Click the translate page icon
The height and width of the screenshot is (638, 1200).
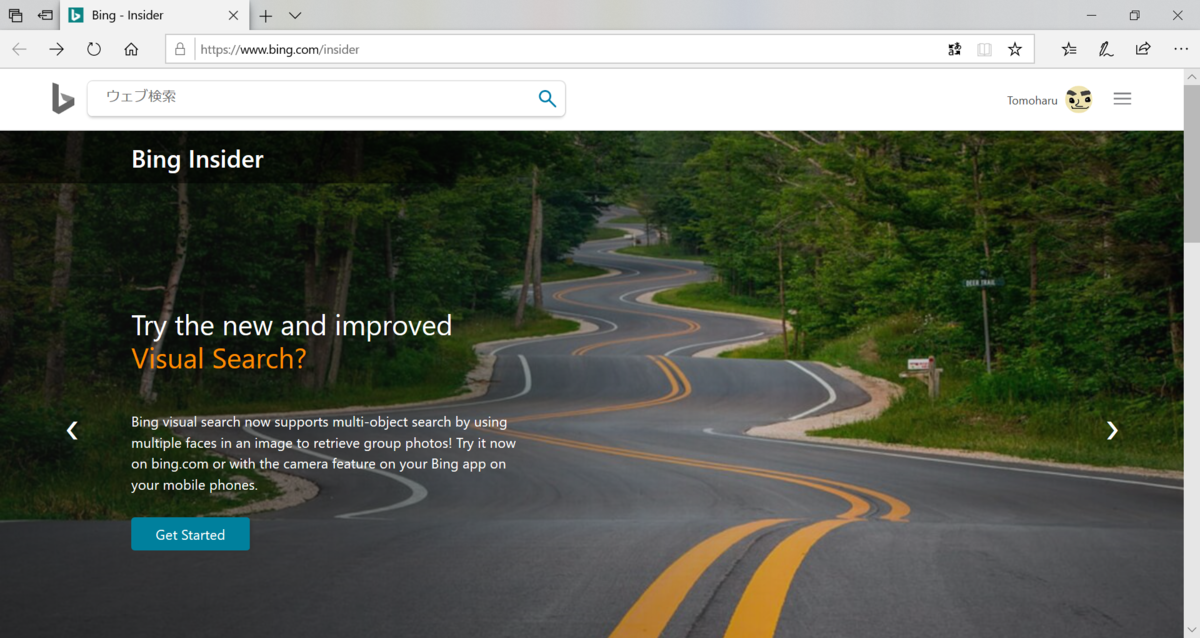954,49
